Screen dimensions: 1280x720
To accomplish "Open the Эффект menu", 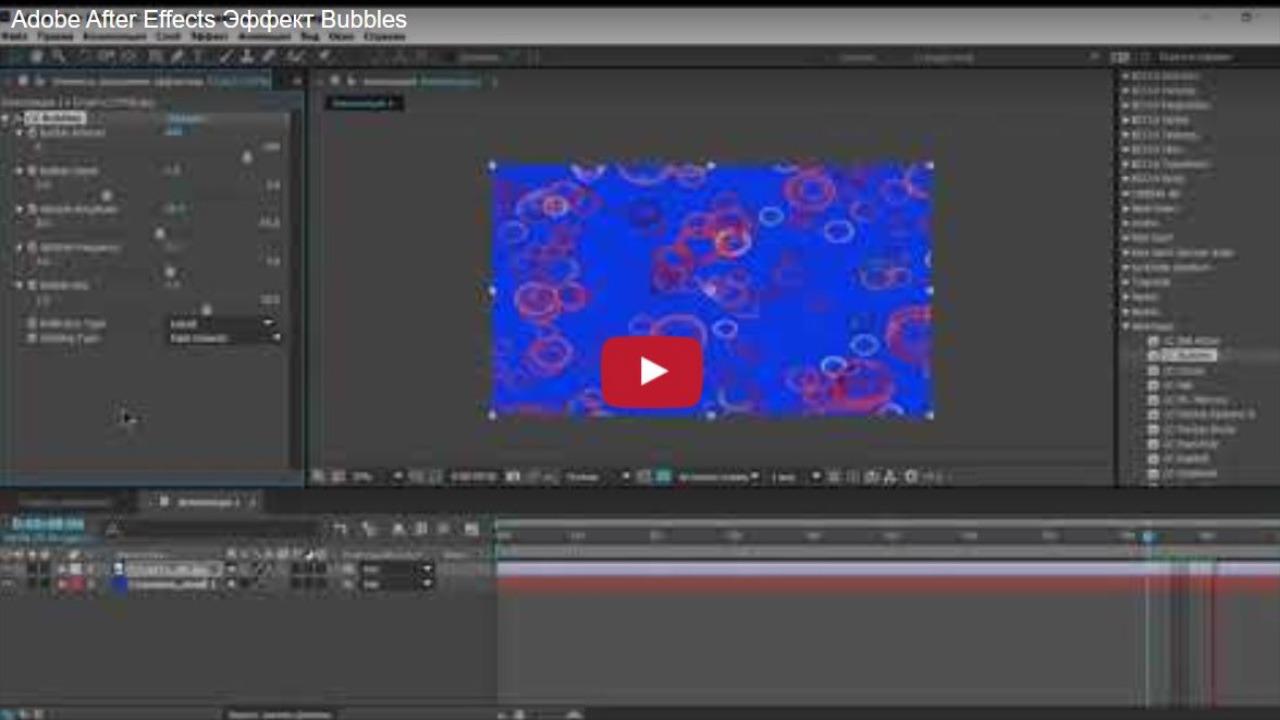I will coord(207,35).
